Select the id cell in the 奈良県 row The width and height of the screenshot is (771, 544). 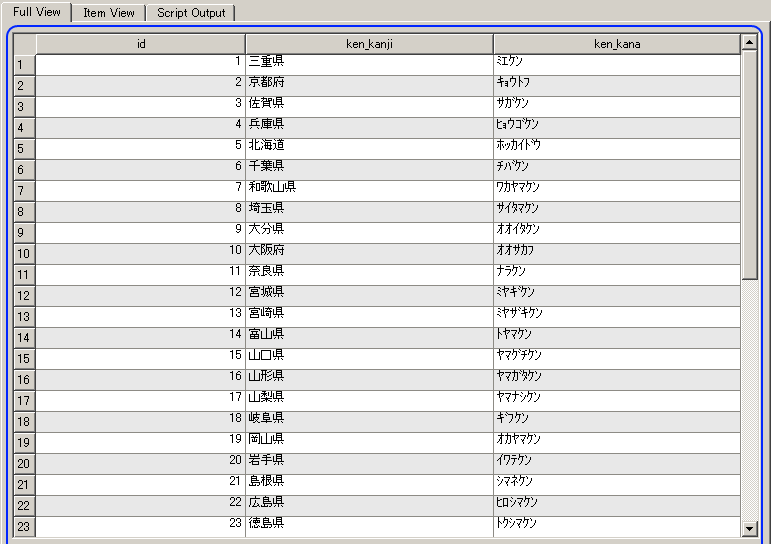tap(141, 275)
